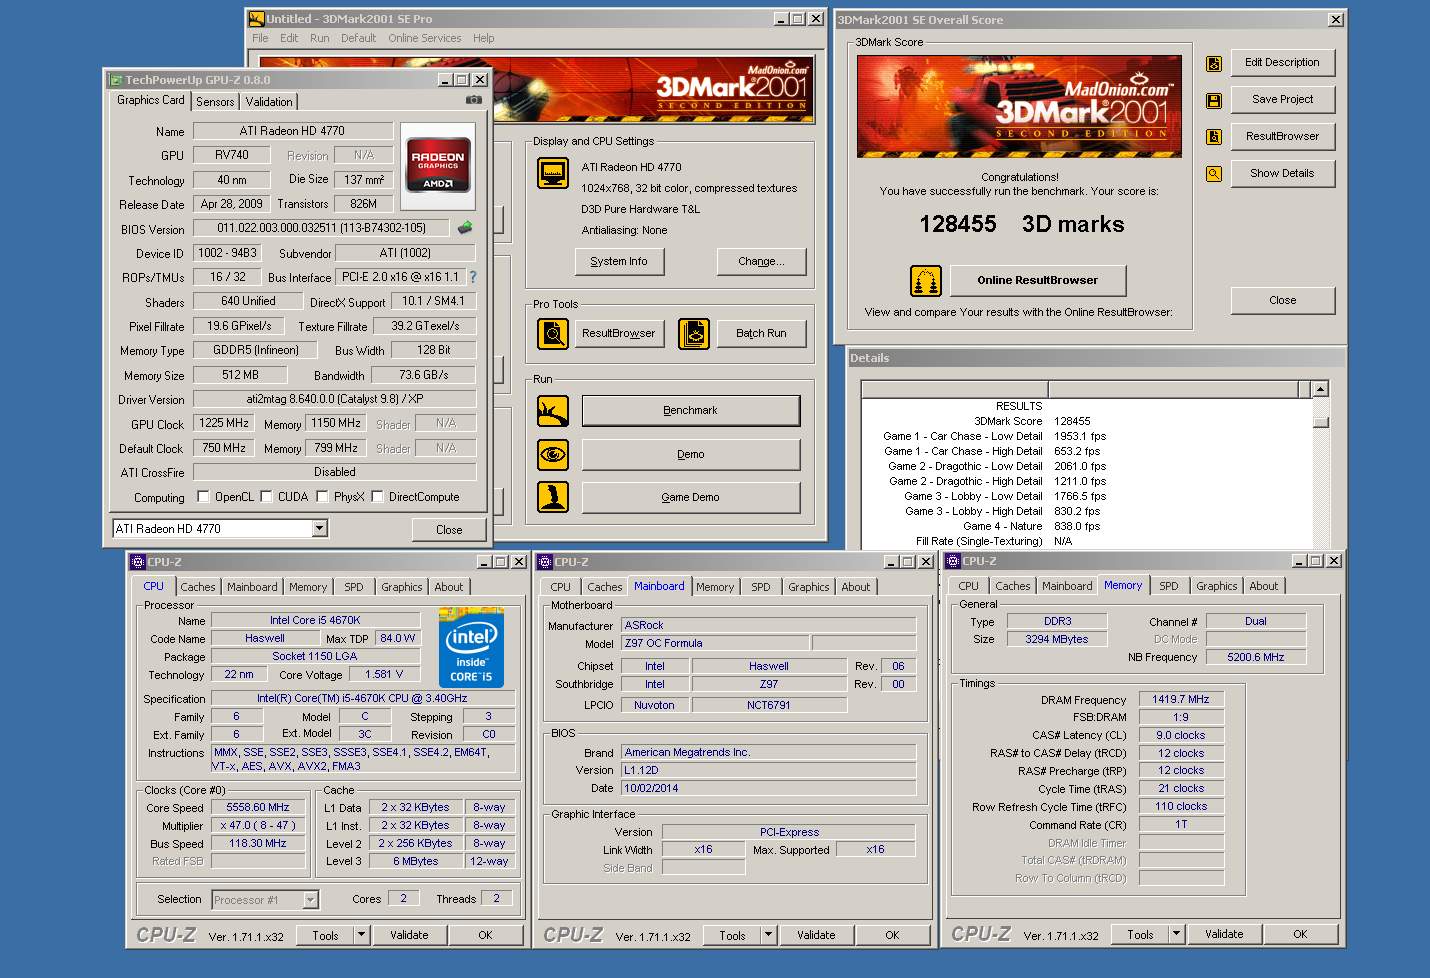Click the BIOS Version field in GPU-Z

pyautogui.click(x=321, y=228)
